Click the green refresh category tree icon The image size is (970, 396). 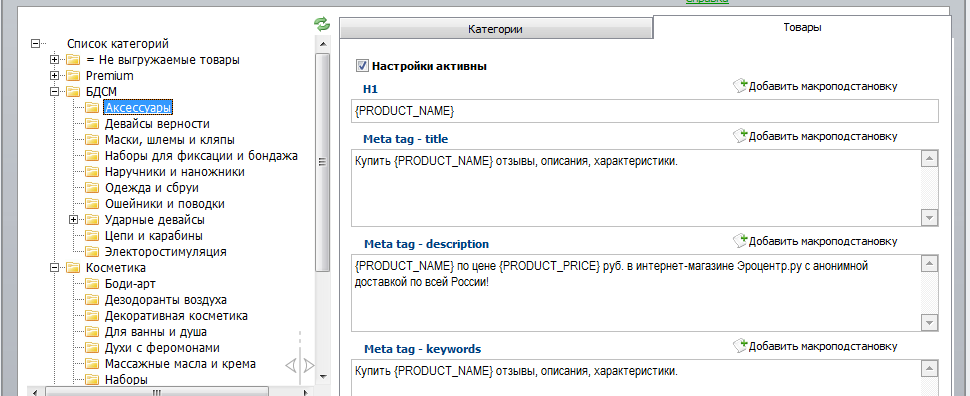(x=322, y=24)
